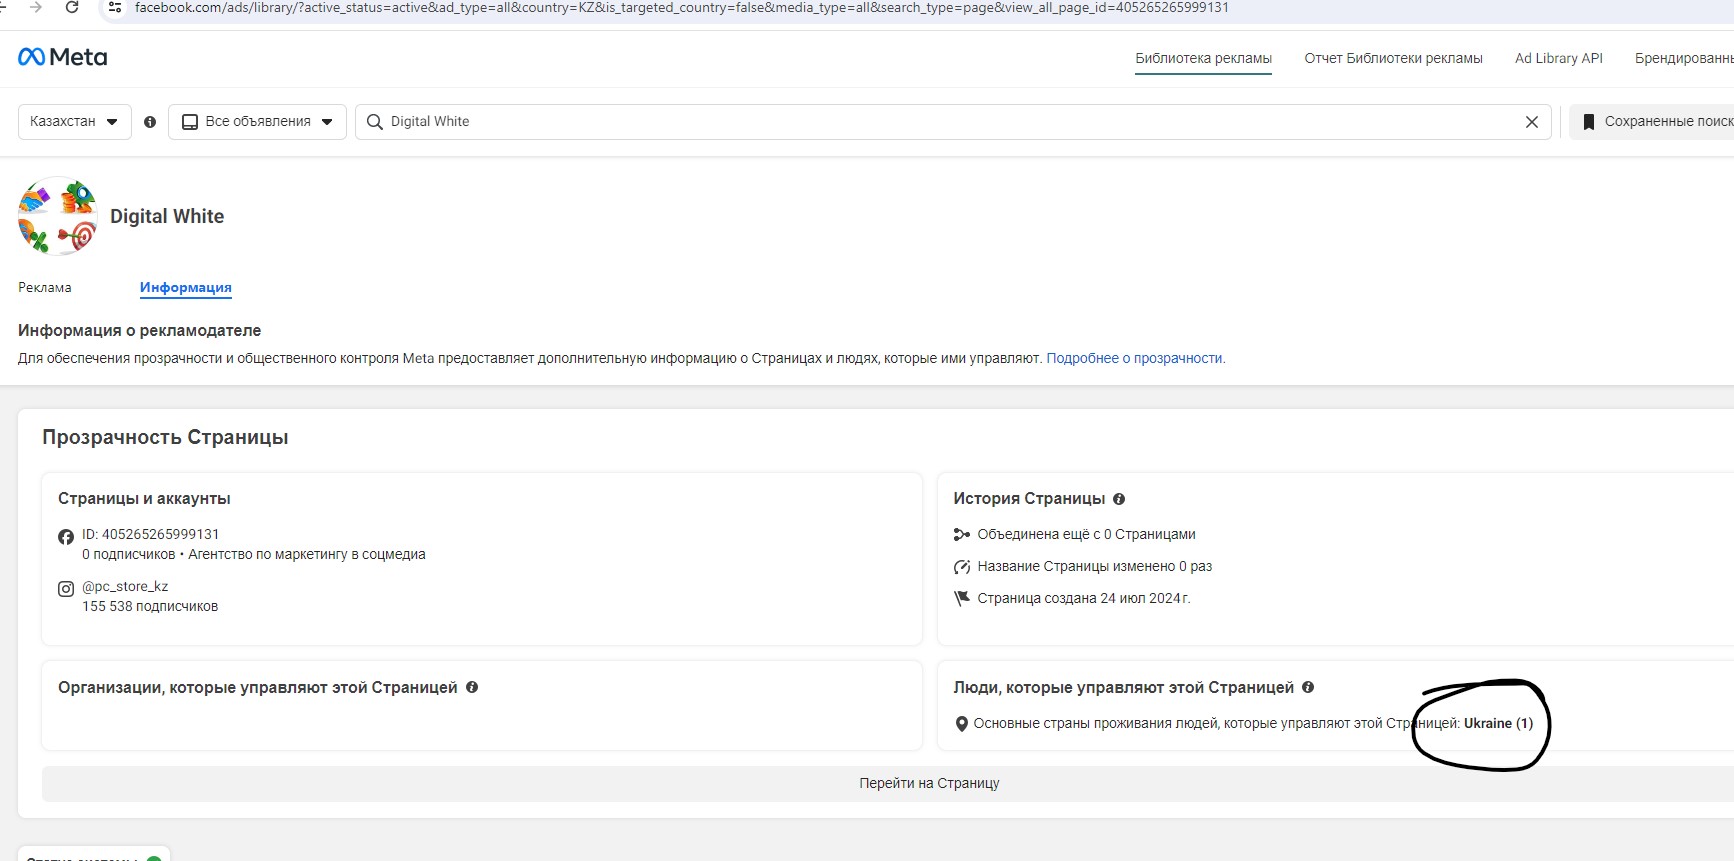Open the Digital White profile picture
1734x861 pixels.
tap(57, 216)
